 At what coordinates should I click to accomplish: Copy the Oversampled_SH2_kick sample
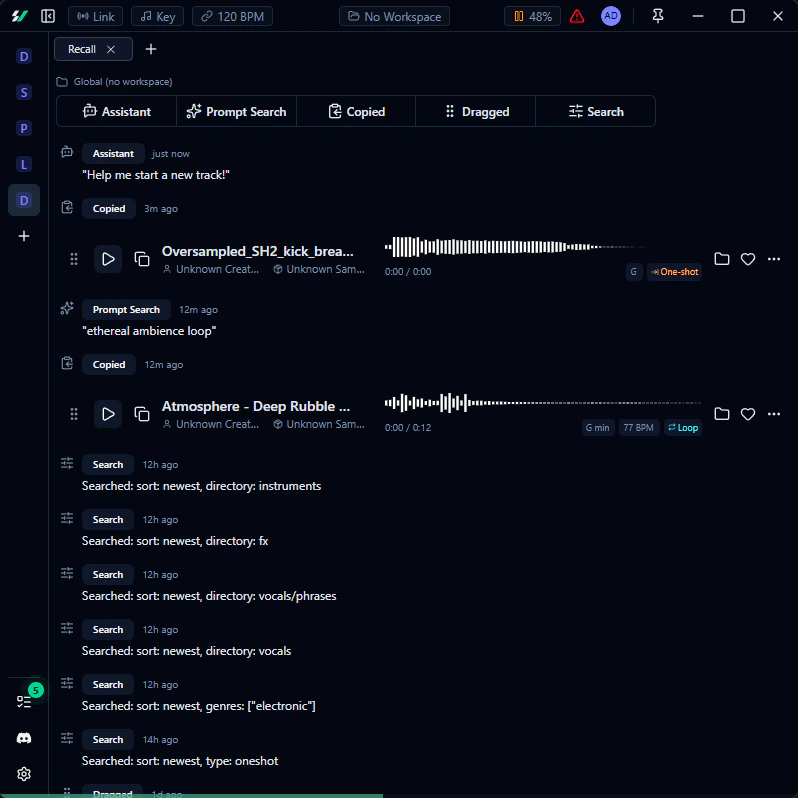tap(141, 259)
